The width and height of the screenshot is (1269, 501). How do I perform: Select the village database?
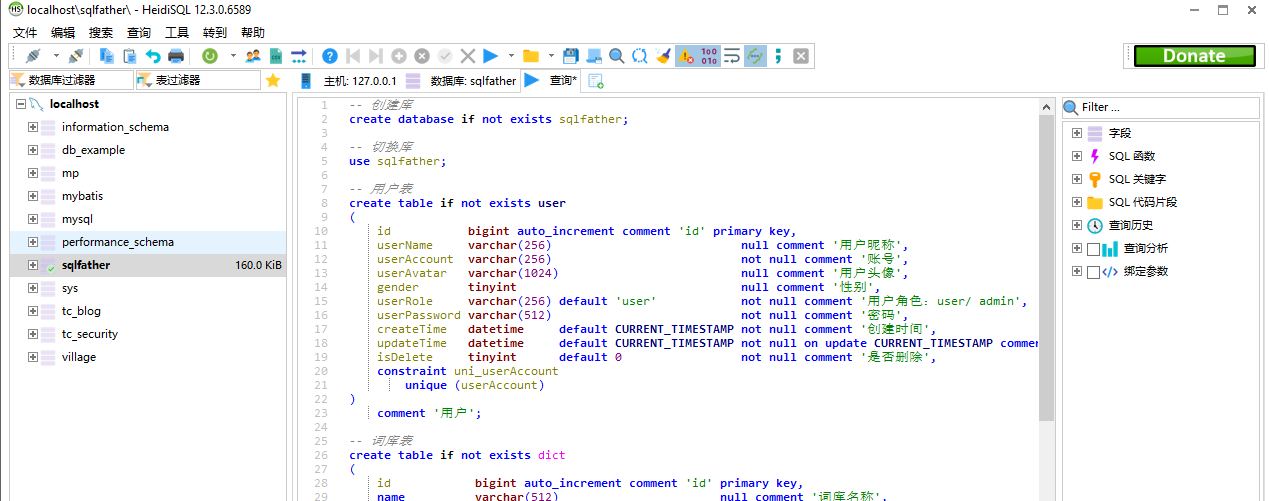tap(79, 357)
